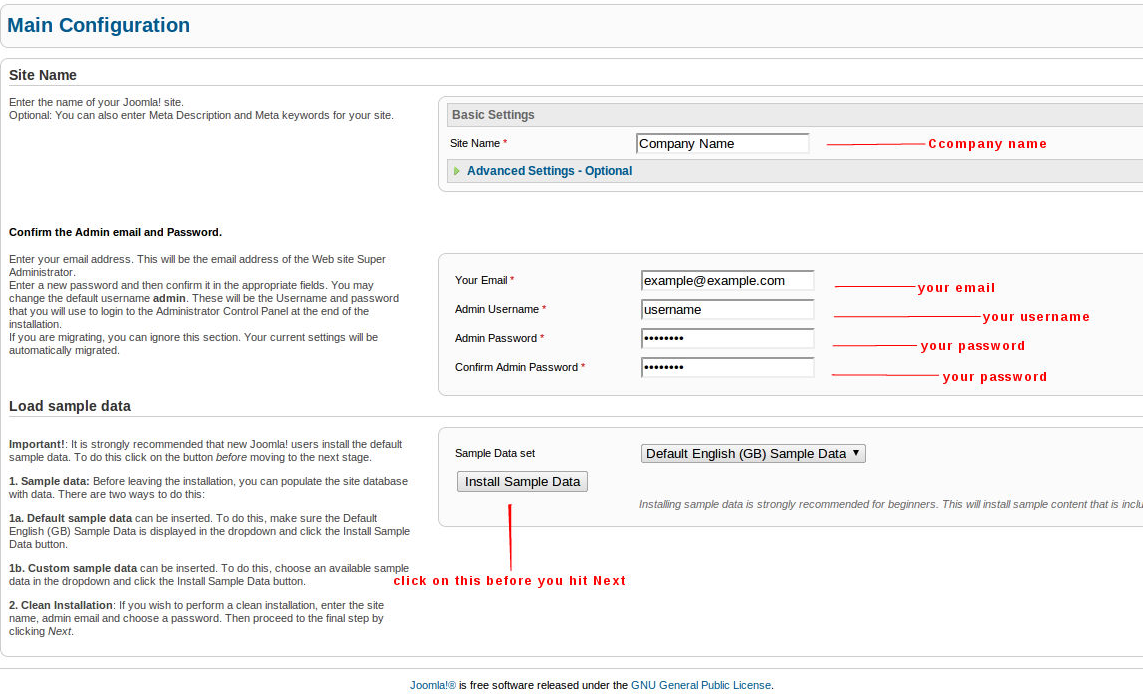Select the Admin Username text field

727,310
